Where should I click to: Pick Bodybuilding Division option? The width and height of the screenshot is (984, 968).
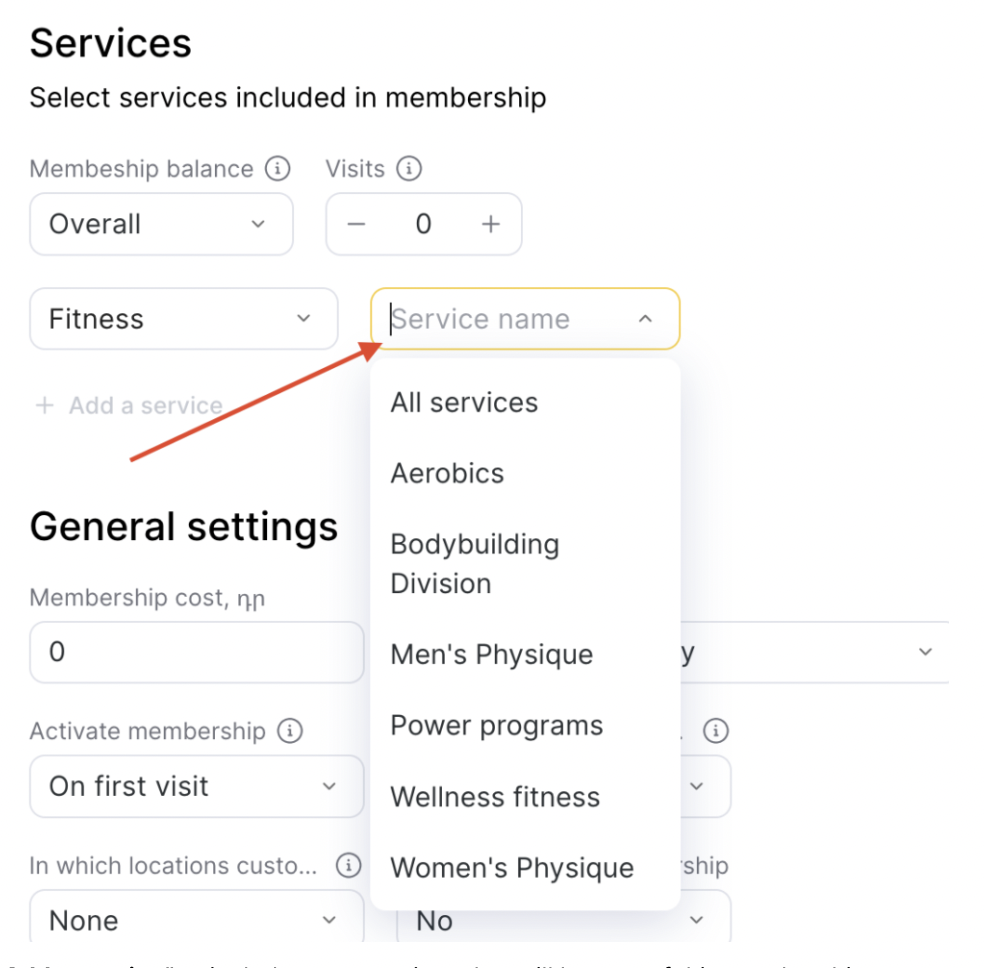click(x=475, y=564)
